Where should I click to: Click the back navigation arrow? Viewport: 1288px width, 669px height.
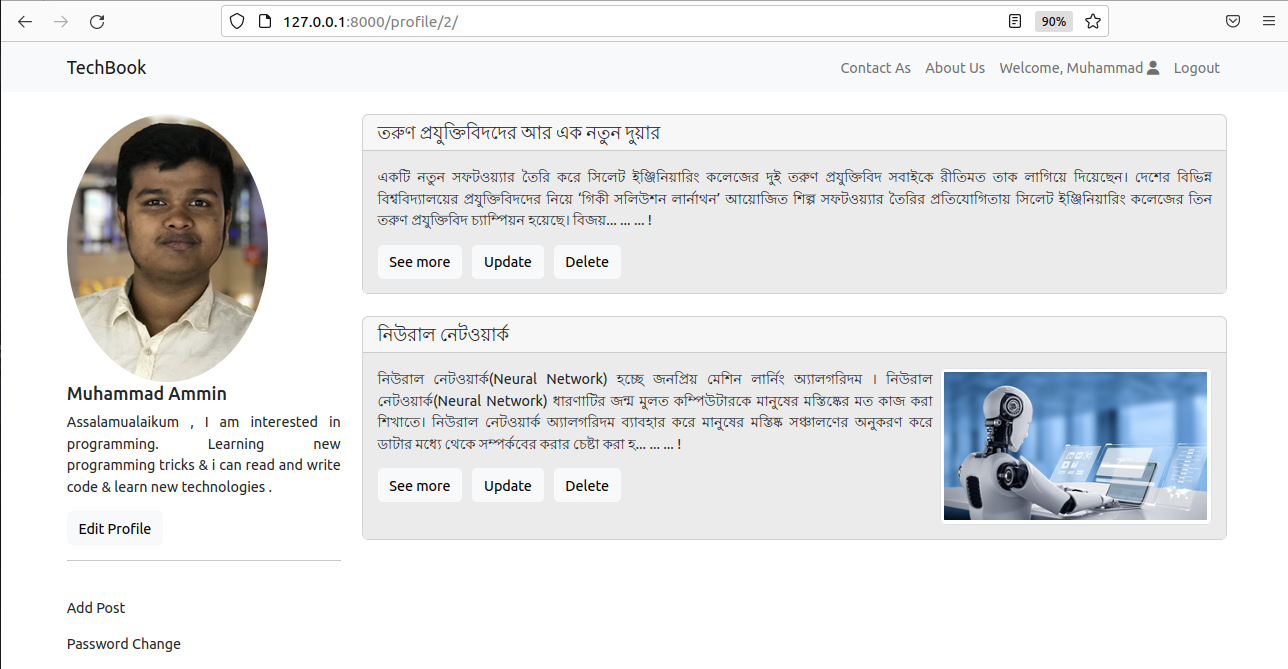[24, 21]
